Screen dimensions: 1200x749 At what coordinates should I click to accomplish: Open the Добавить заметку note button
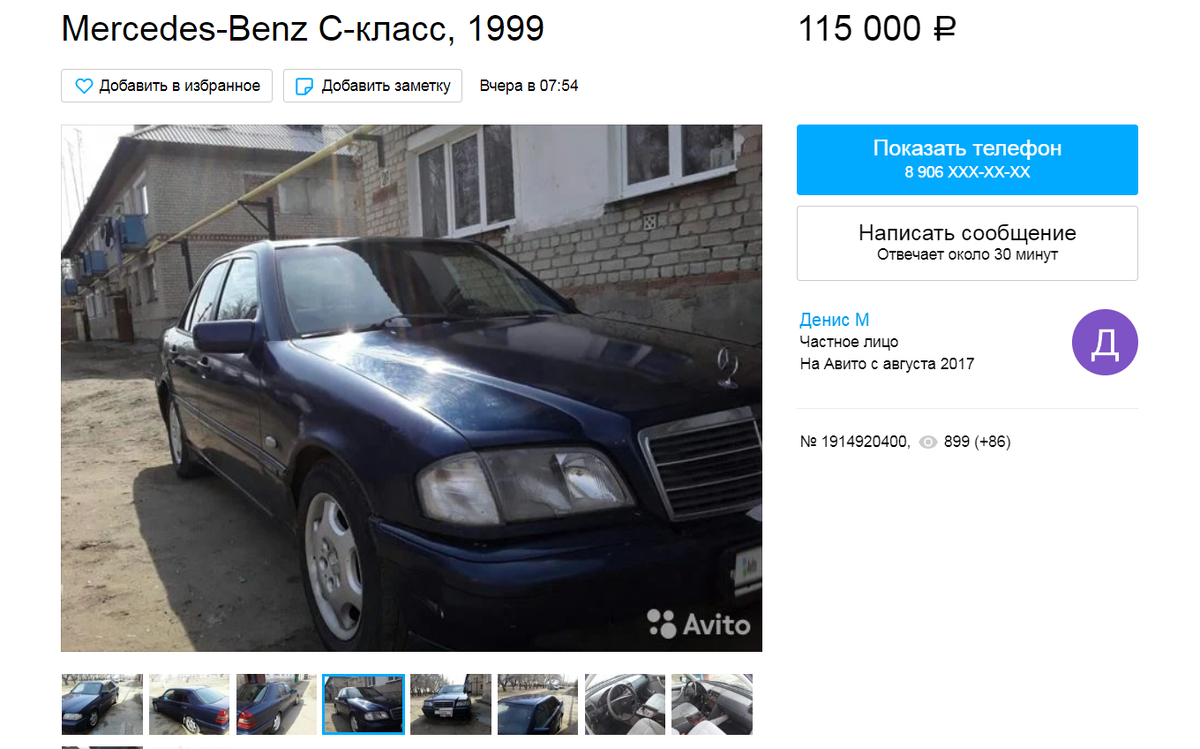tap(373, 86)
